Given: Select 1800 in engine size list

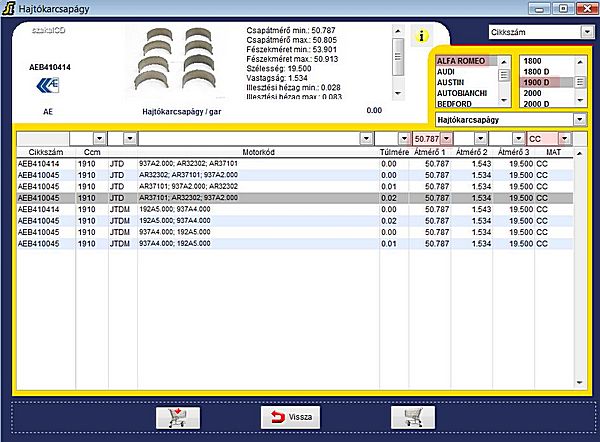Looking at the screenshot, I should (547, 61).
